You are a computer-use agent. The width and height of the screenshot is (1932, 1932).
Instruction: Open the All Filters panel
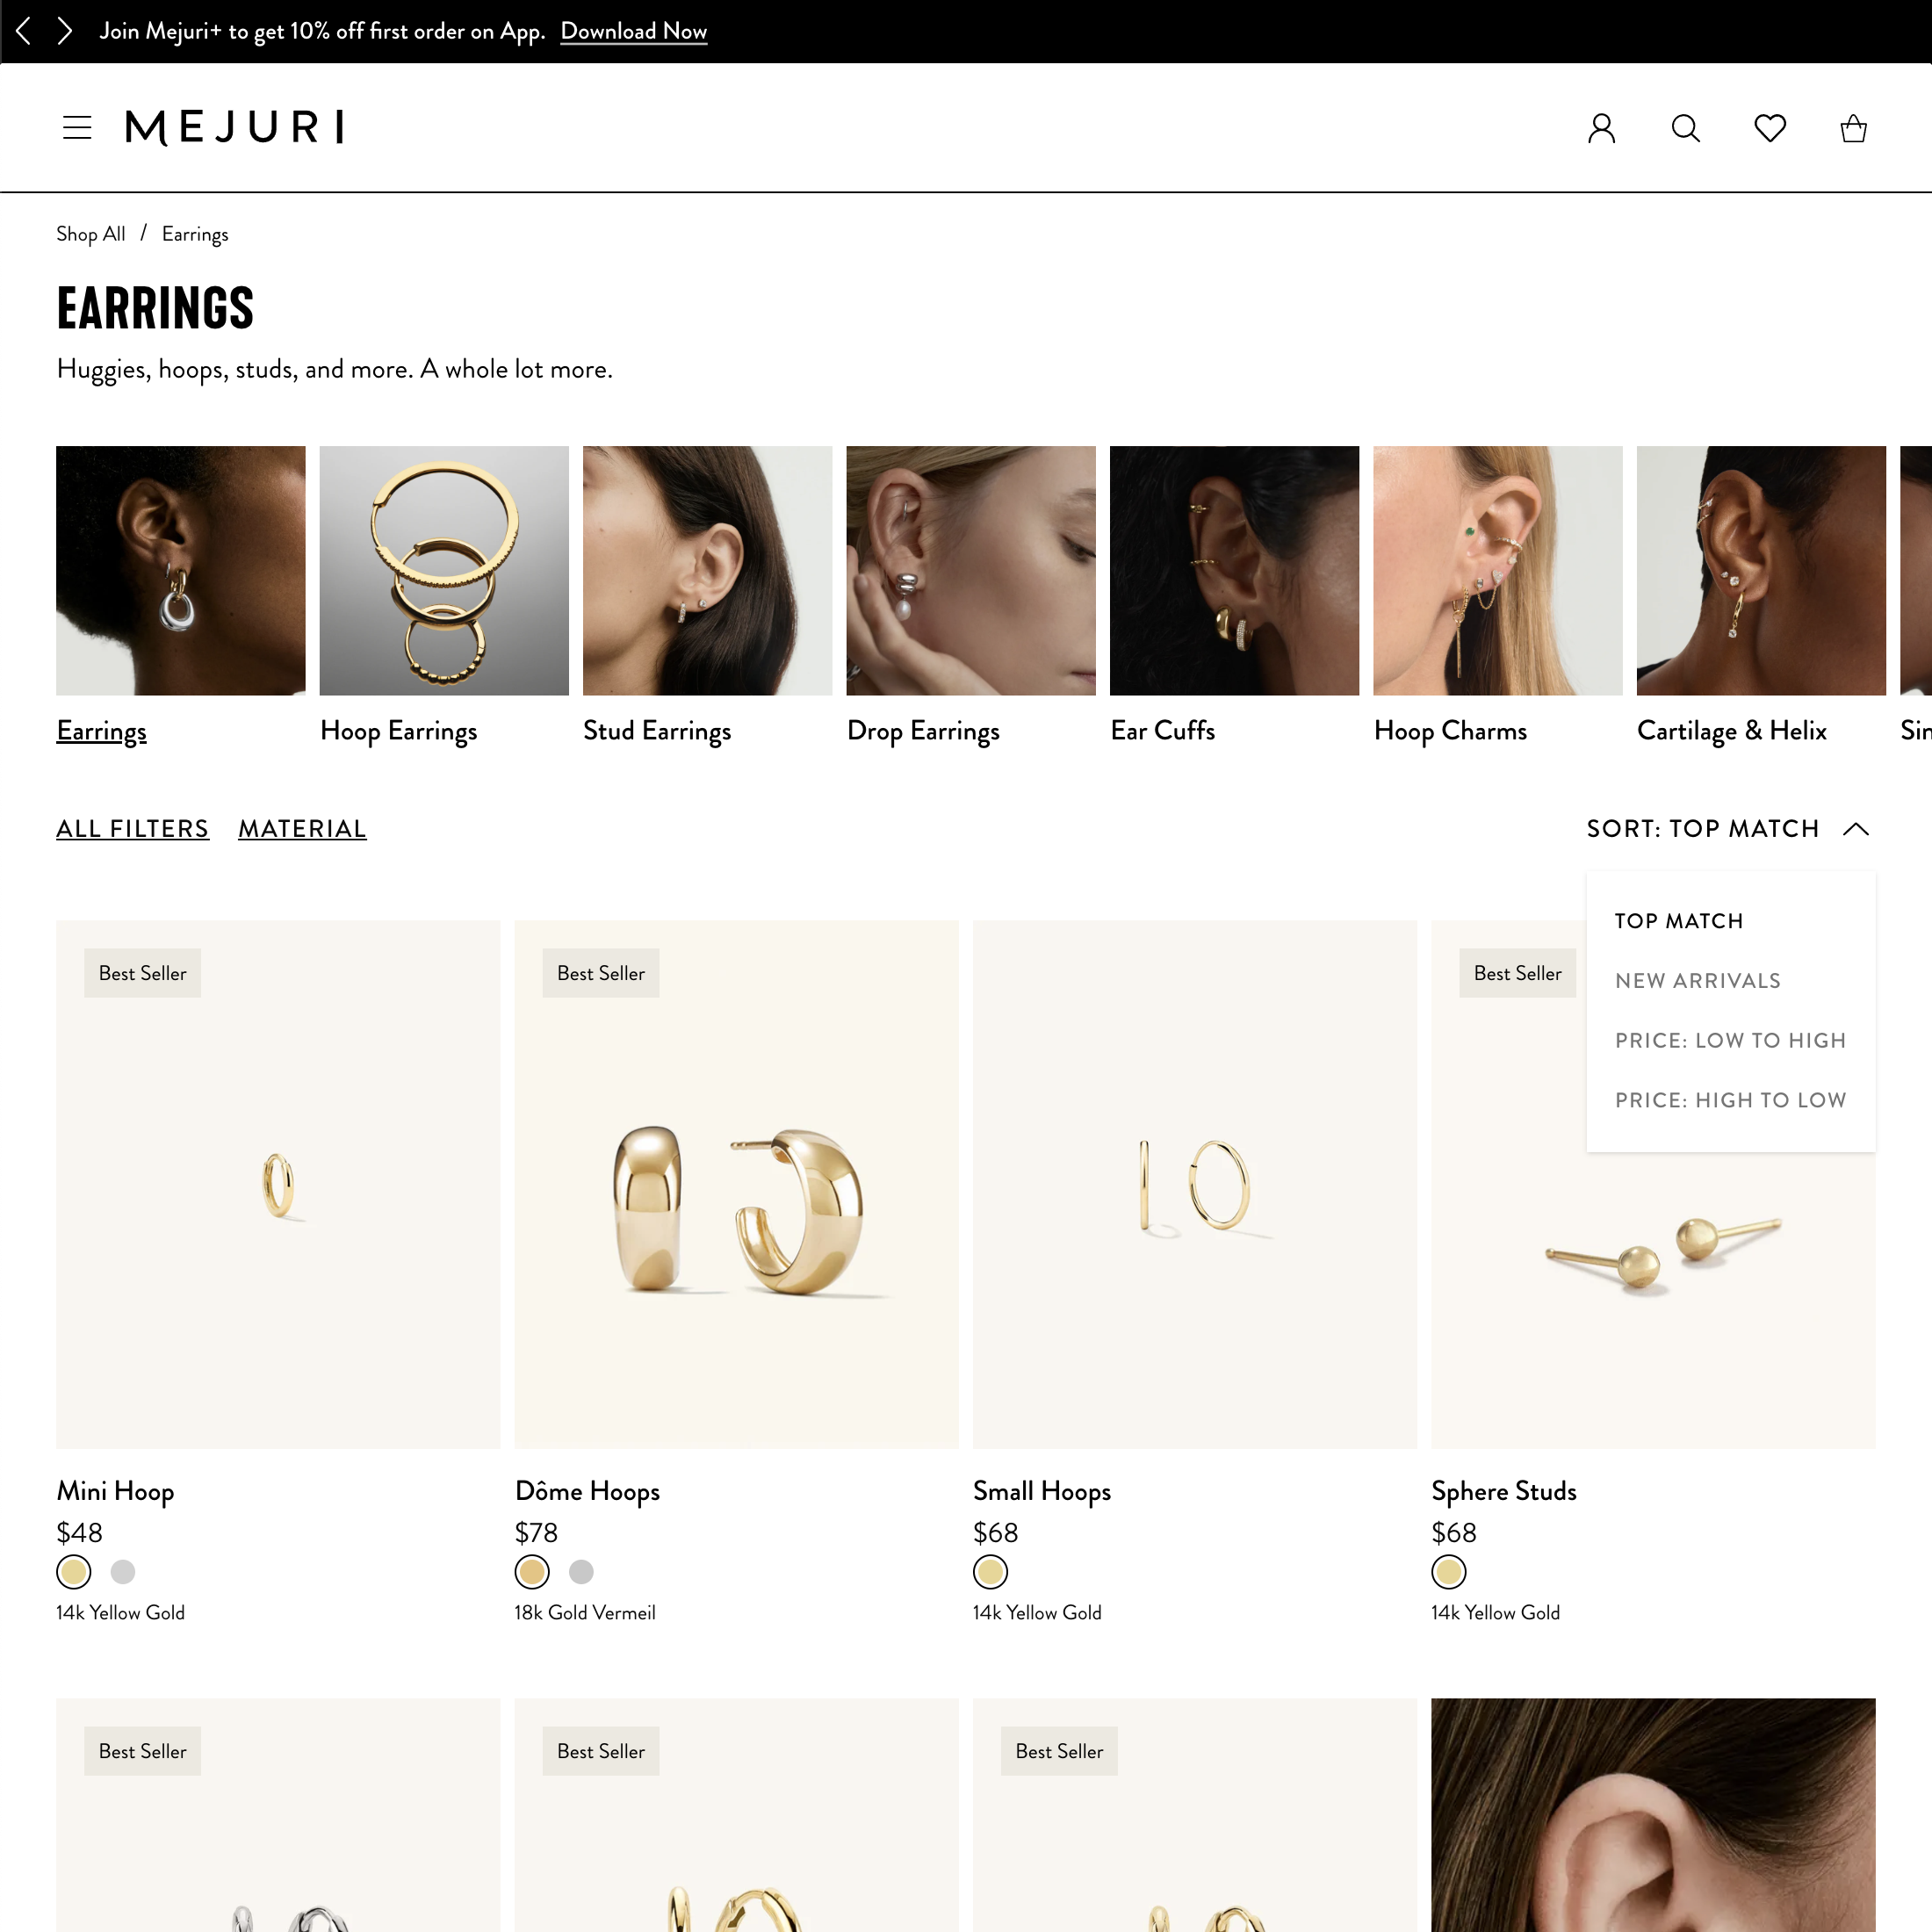coord(132,829)
